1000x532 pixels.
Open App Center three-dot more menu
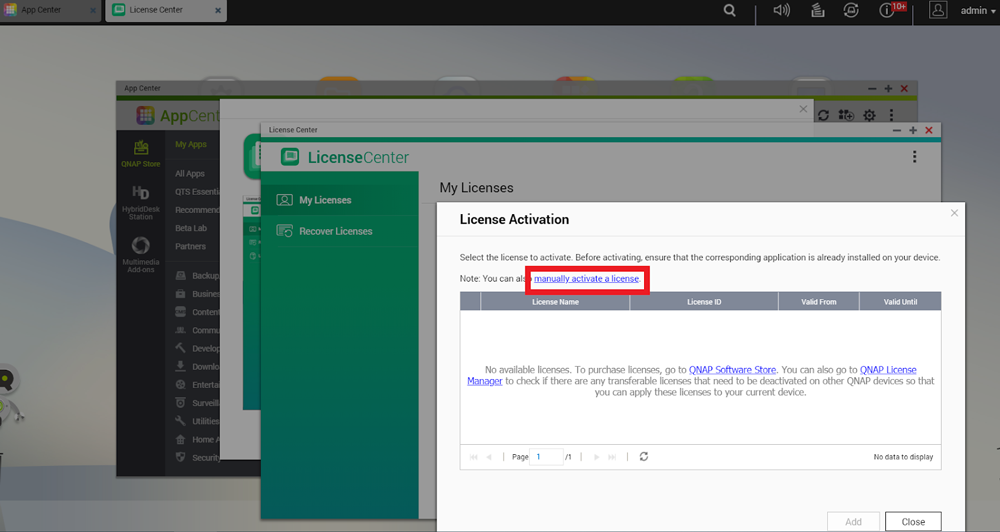[x=891, y=116]
